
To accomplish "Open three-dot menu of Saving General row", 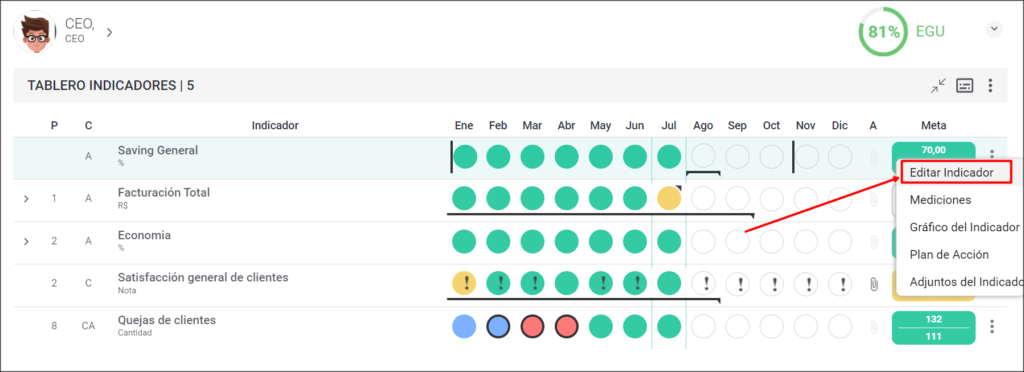I will 991,155.
